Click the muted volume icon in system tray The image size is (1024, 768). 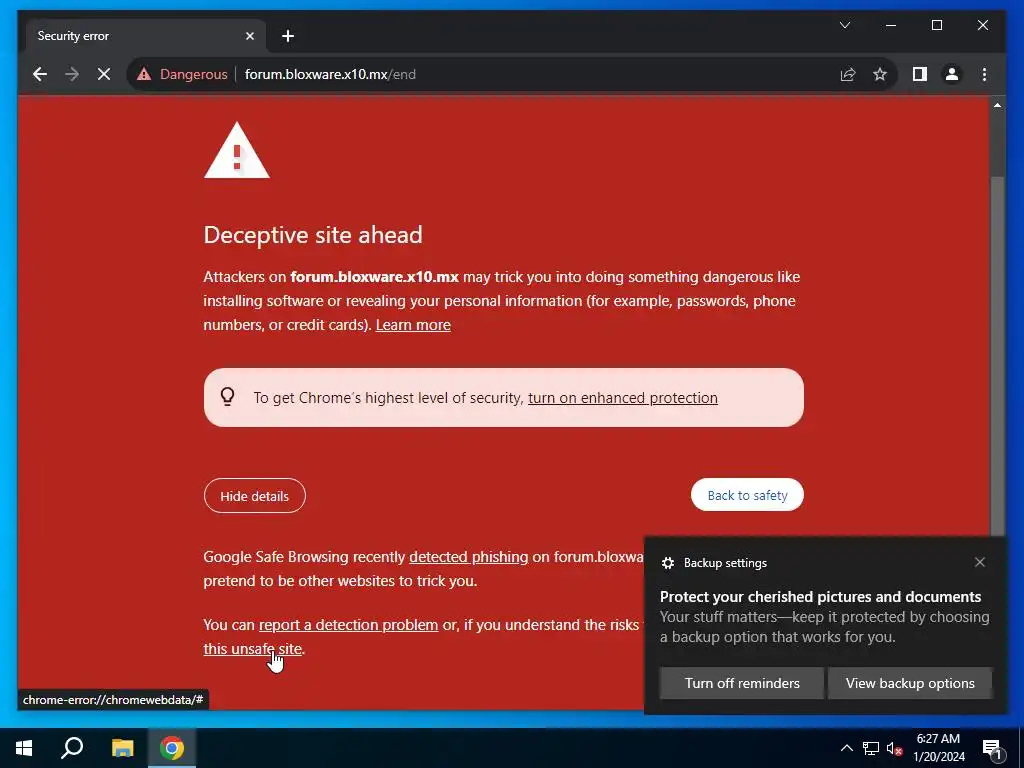[x=894, y=748]
